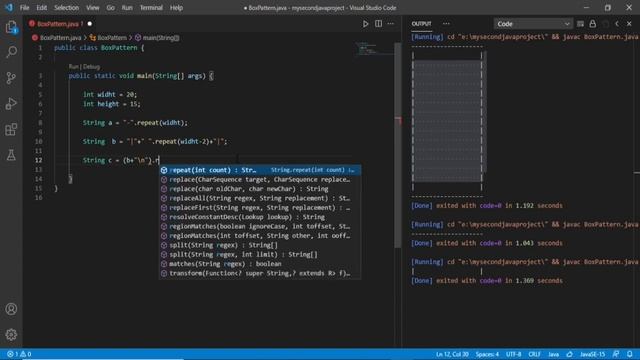The height and width of the screenshot is (360, 640).
Task: Change language mode via Java status item
Action: click(553, 354)
